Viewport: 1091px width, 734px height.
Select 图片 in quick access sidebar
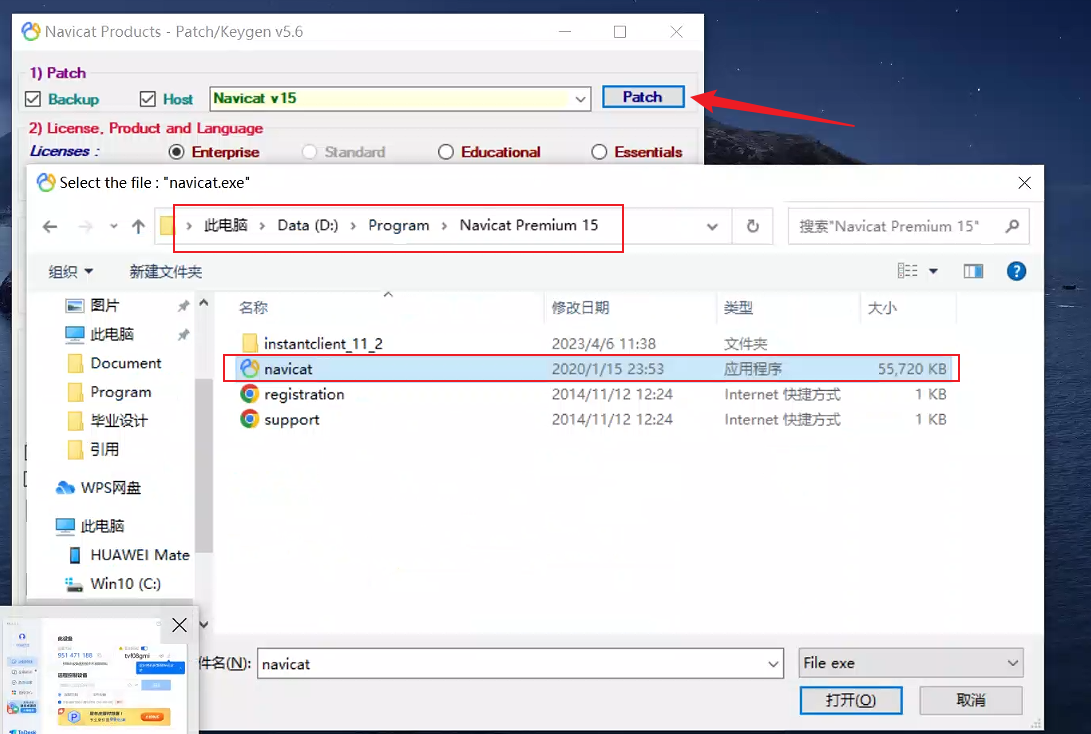[104, 305]
